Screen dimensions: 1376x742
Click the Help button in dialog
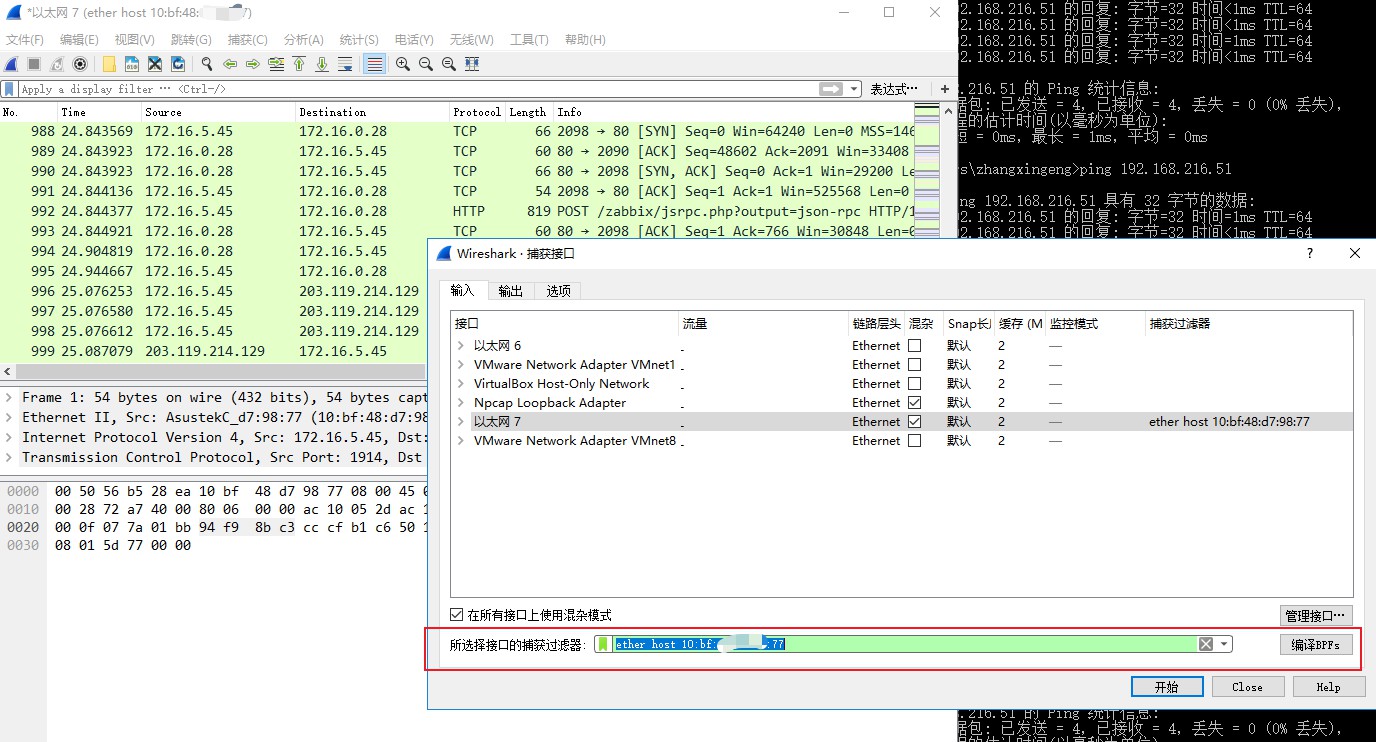point(1329,687)
